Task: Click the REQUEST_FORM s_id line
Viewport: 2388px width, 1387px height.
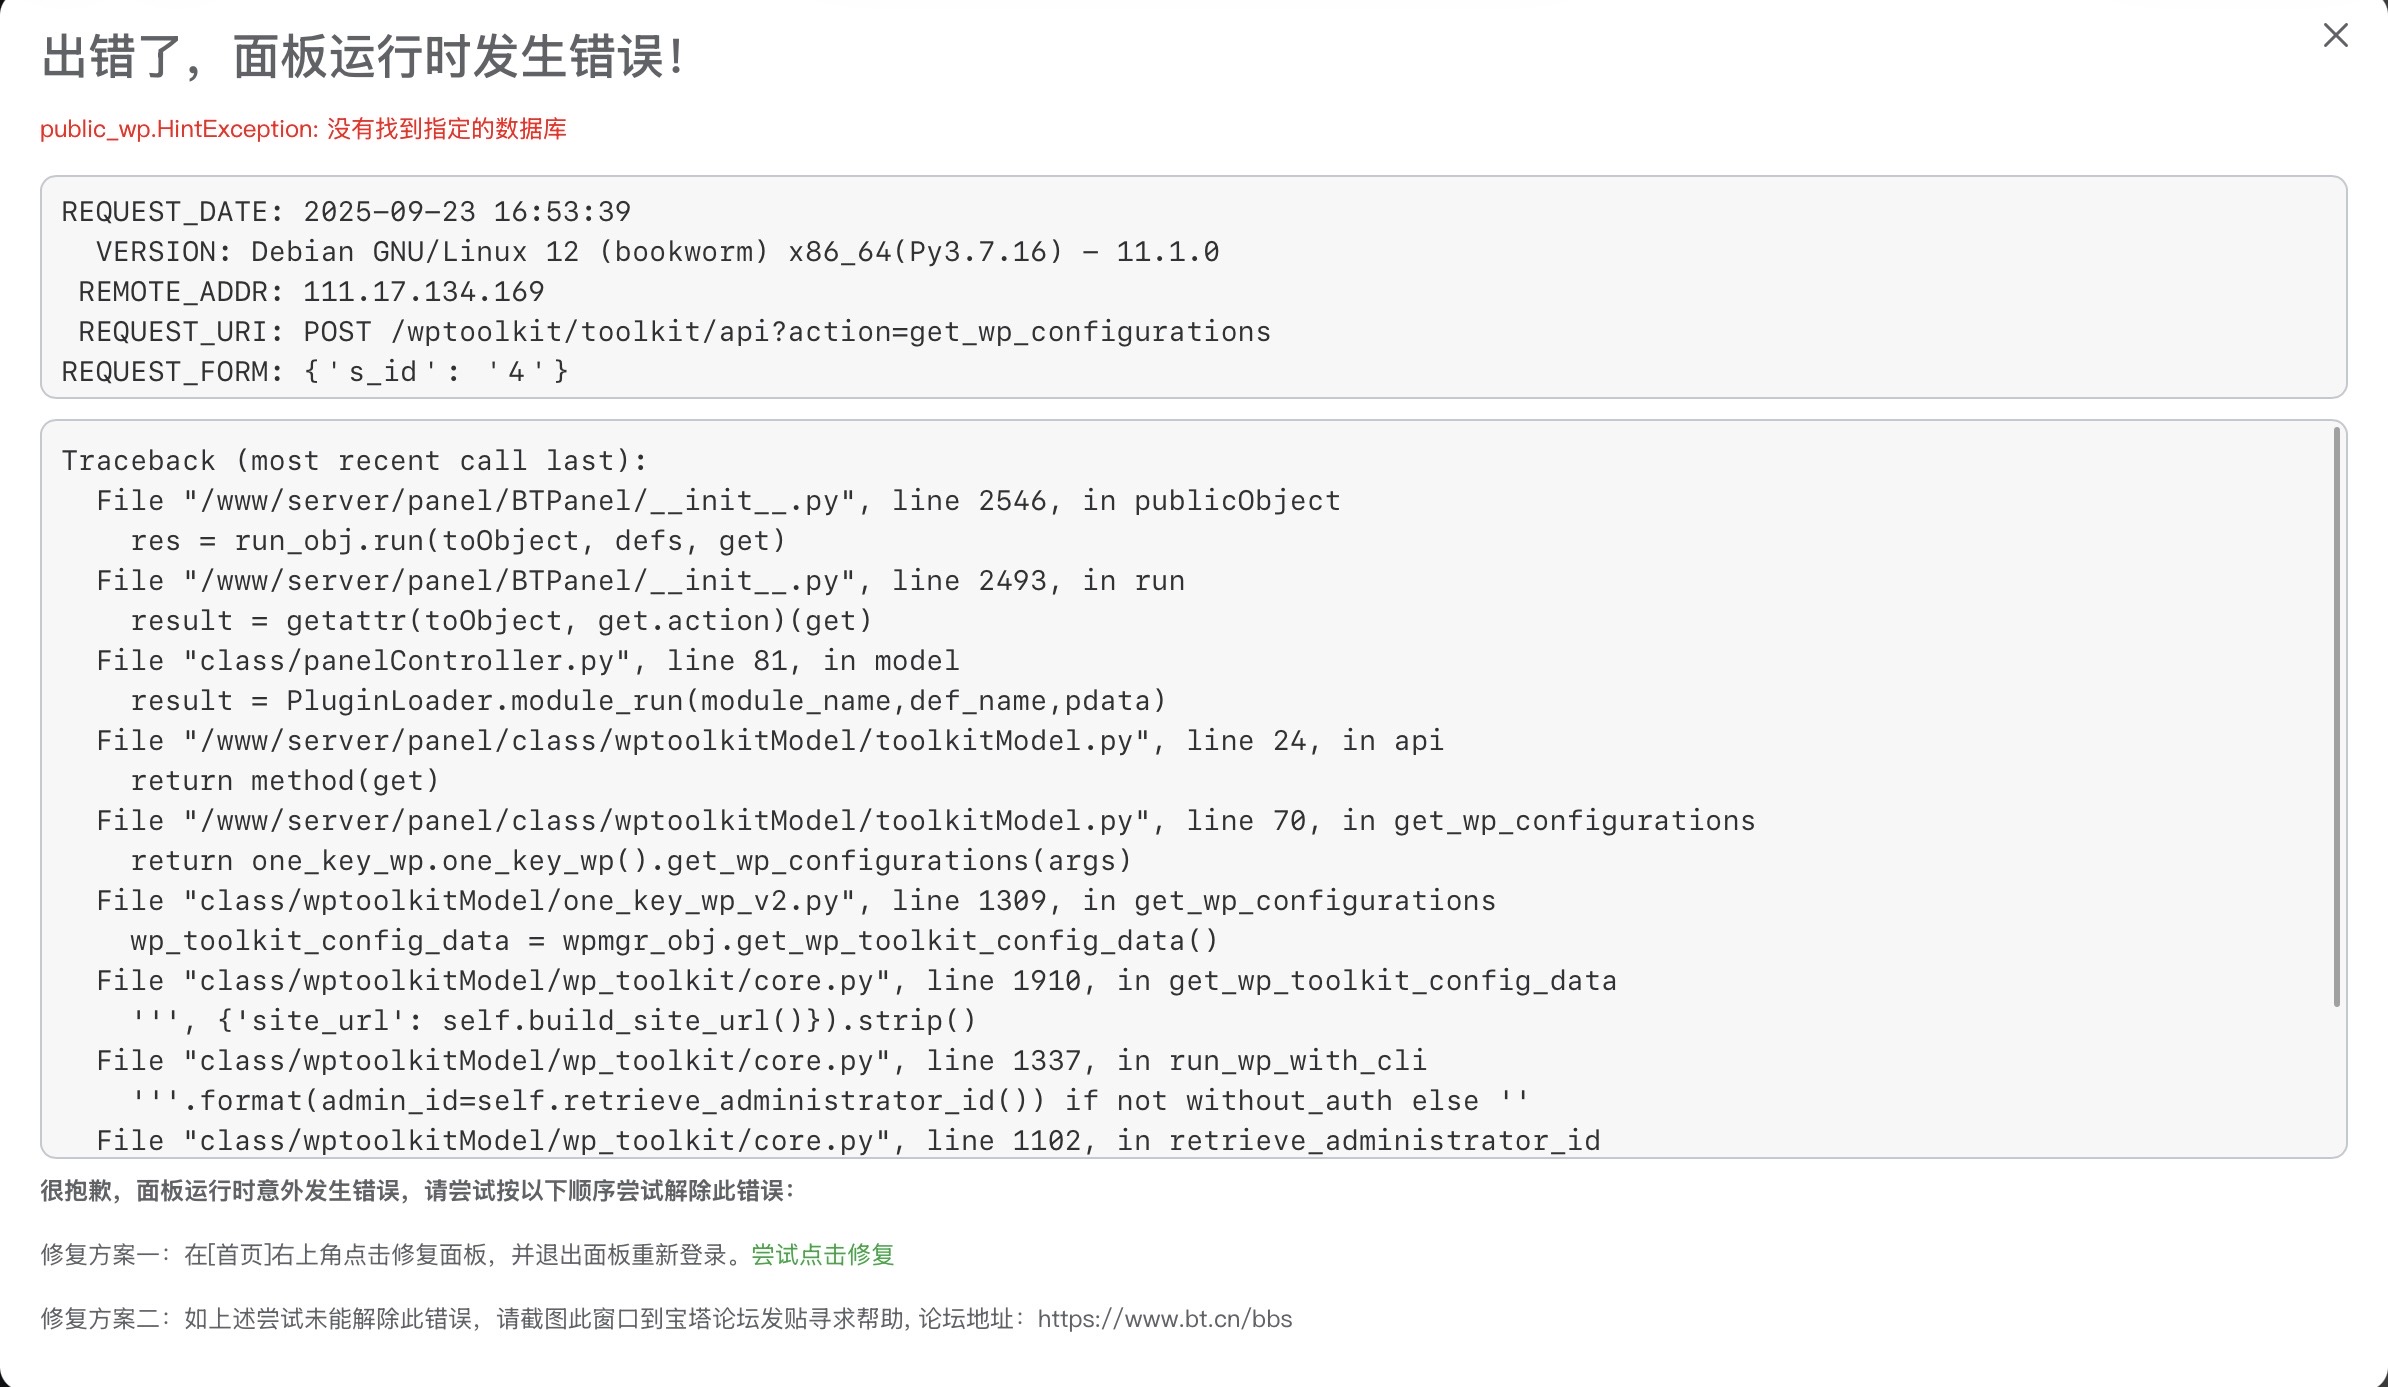Action: point(315,372)
